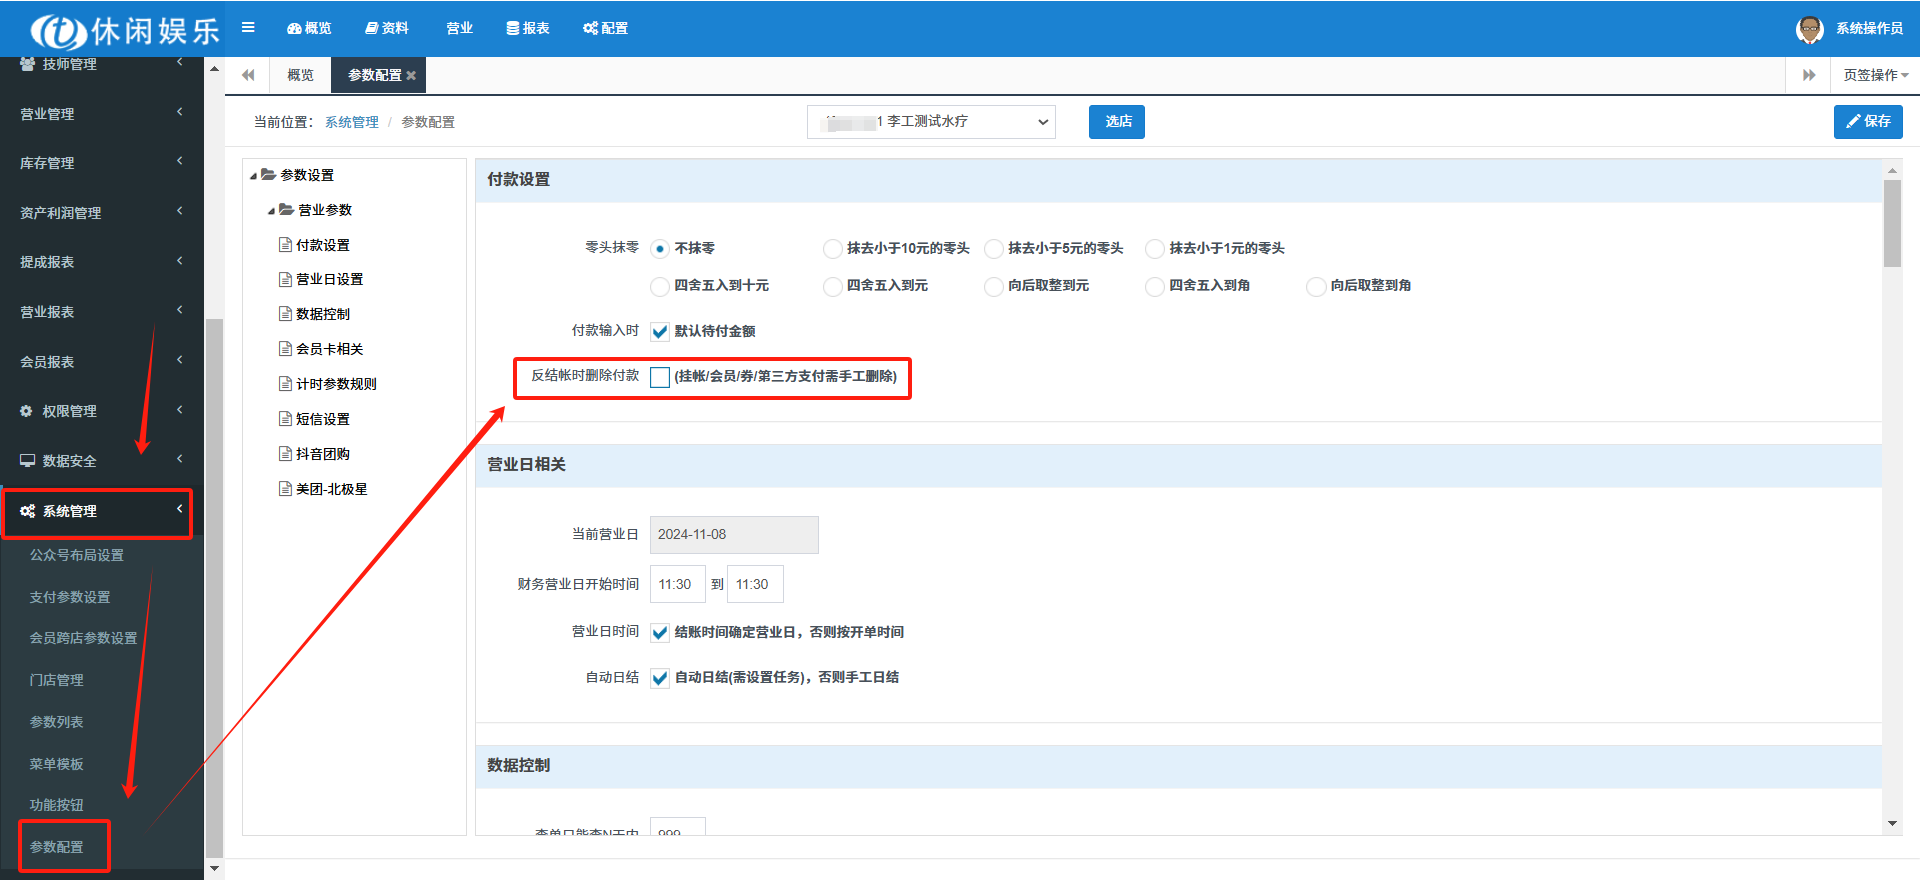Click the 选店 button
The height and width of the screenshot is (880, 1920).
[x=1117, y=122]
